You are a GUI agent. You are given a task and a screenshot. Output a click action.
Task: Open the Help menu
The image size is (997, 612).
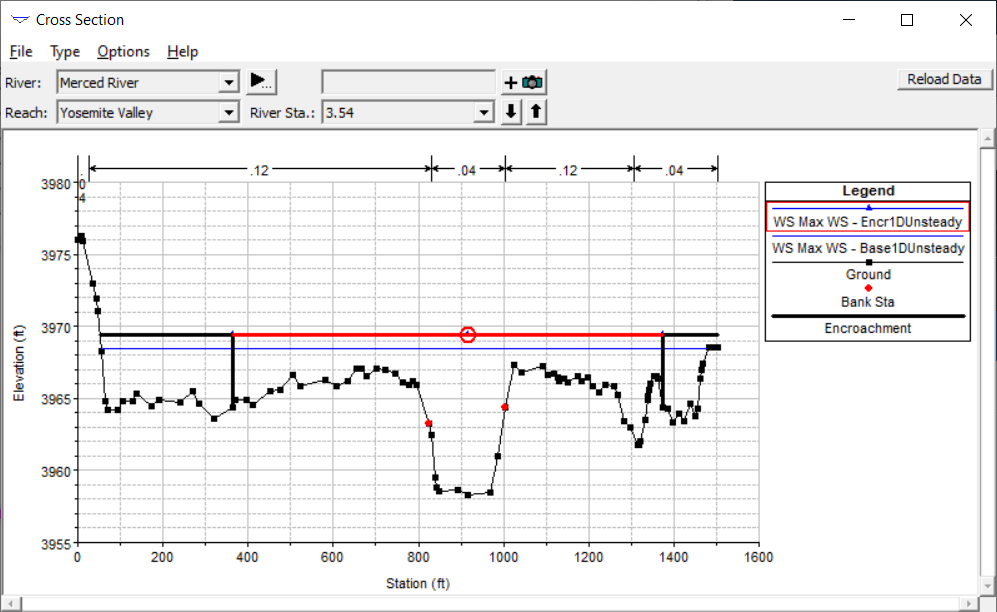pyautogui.click(x=182, y=52)
